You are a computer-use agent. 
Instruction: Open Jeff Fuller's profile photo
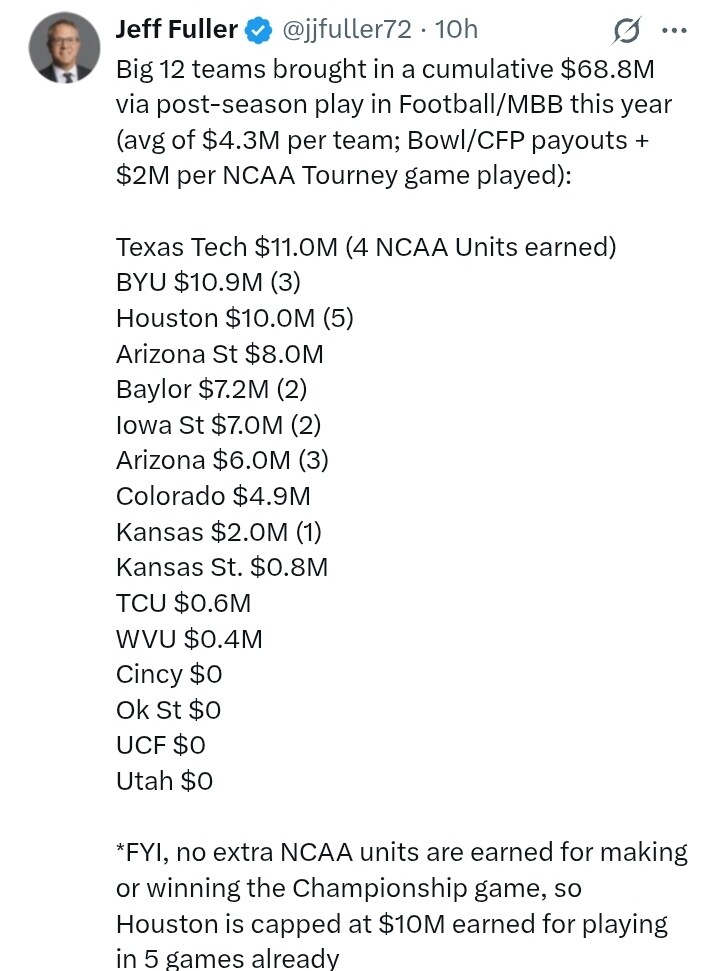click(x=64, y=48)
